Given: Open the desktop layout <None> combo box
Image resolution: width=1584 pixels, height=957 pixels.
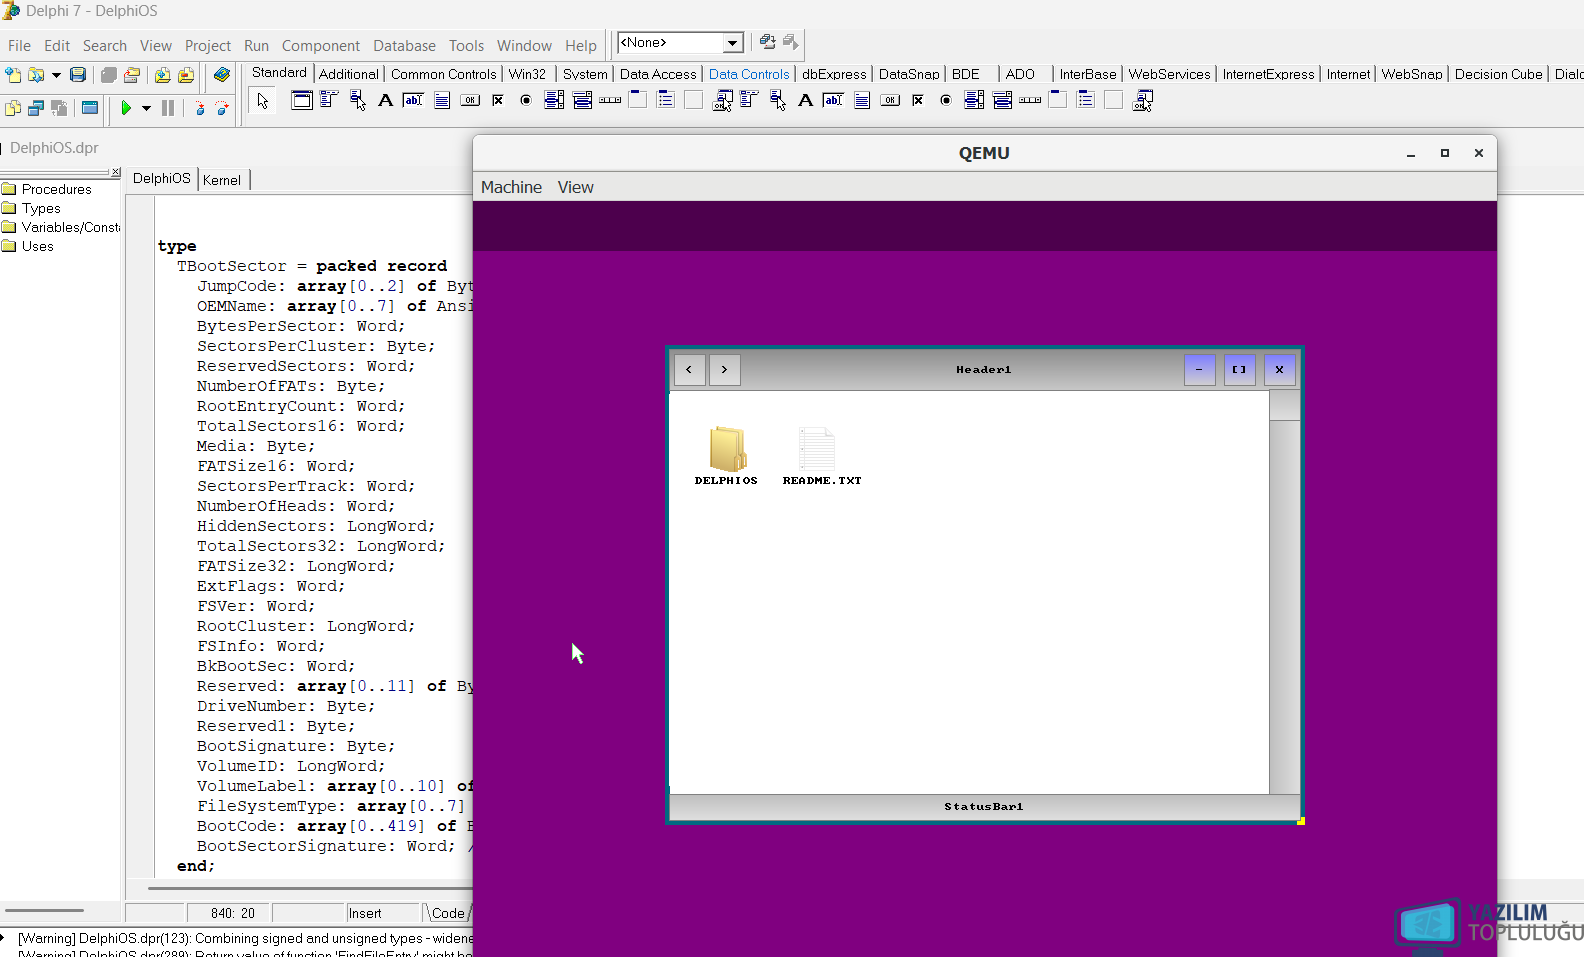Looking at the screenshot, I should click(680, 42).
